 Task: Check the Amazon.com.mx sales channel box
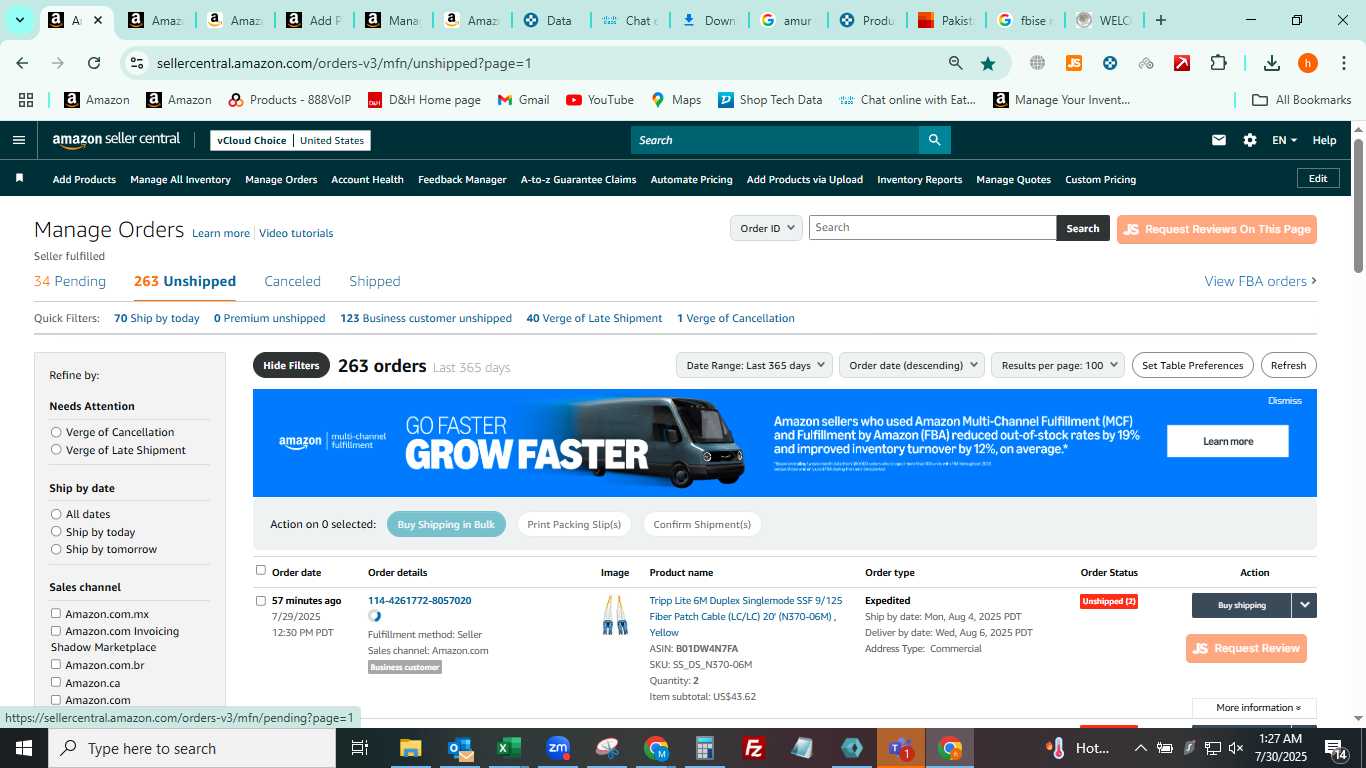click(x=56, y=613)
